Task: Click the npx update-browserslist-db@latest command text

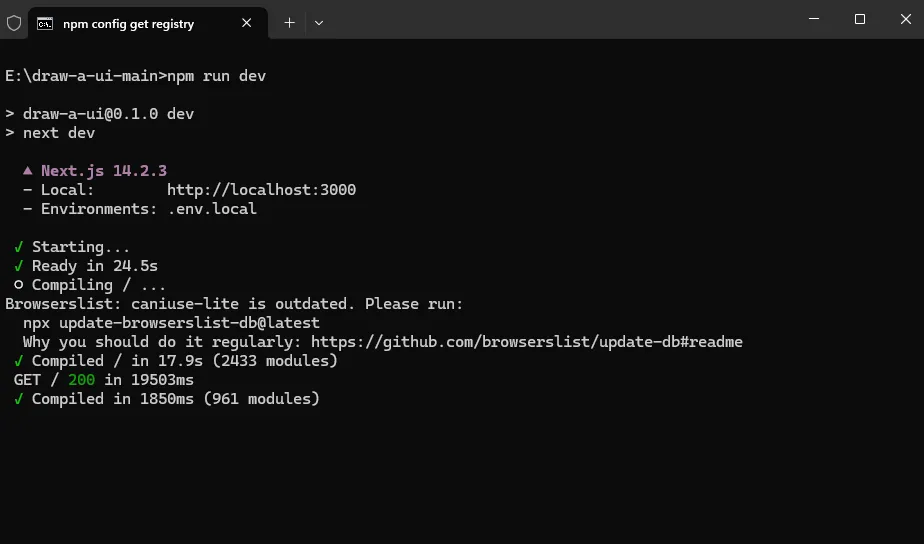Action: (x=171, y=323)
